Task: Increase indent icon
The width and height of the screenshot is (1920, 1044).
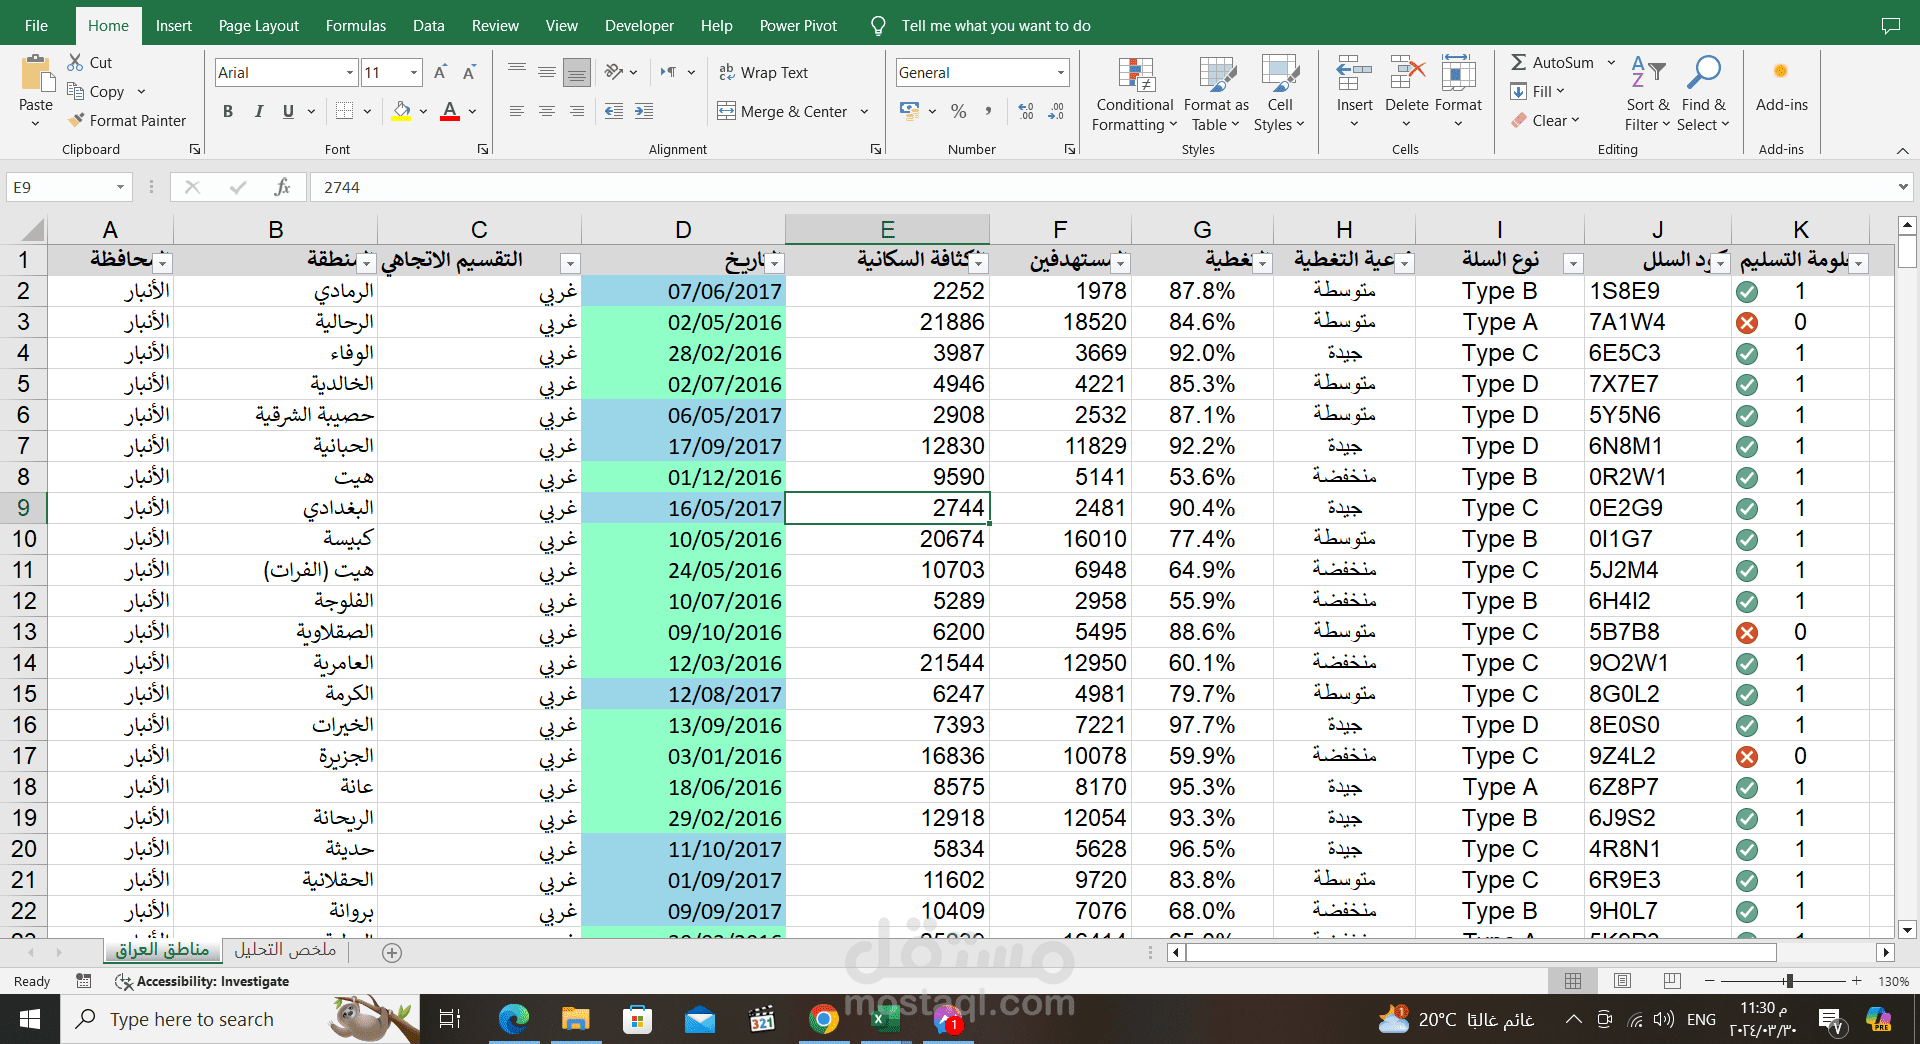Action: coord(644,112)
